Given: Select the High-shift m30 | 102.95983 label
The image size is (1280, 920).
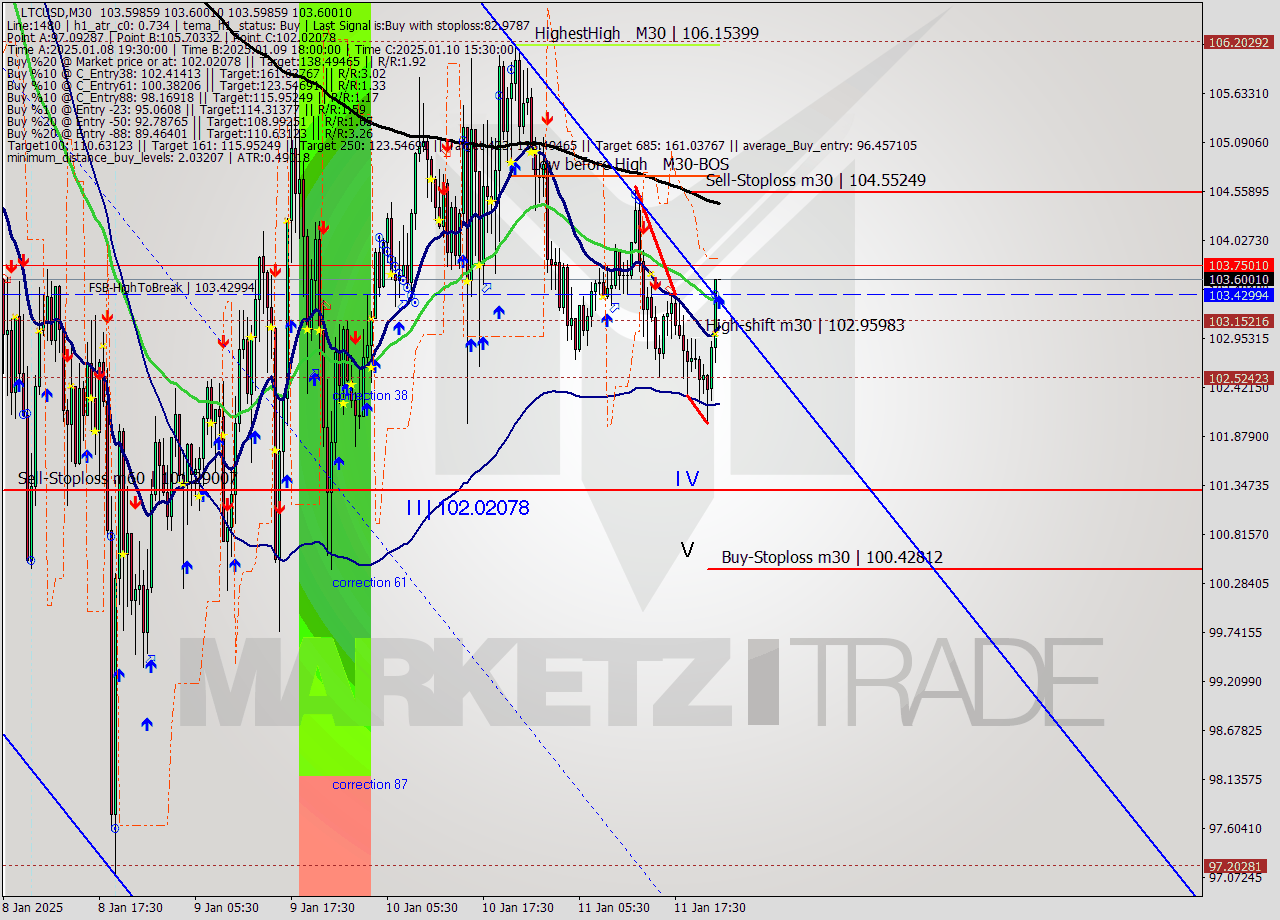Looking at the screenshot, I should tap(805, 325).
